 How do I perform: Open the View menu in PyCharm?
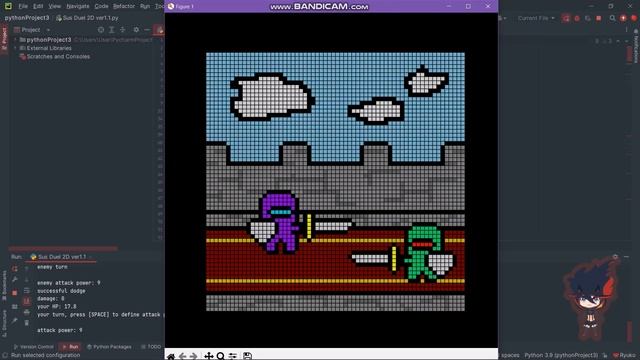54,6
